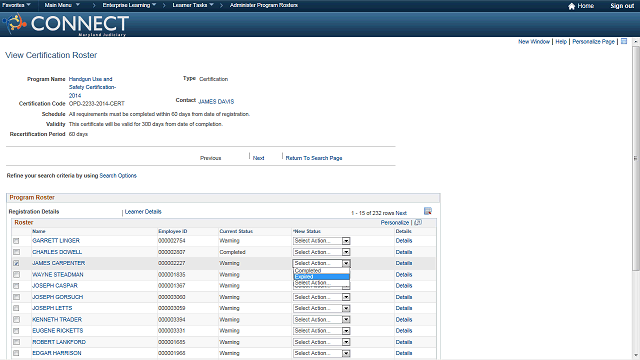Open roster in new window icon beside Personalize
The height and width of the screenshot is (360, 640).
[x=418, y=222]
